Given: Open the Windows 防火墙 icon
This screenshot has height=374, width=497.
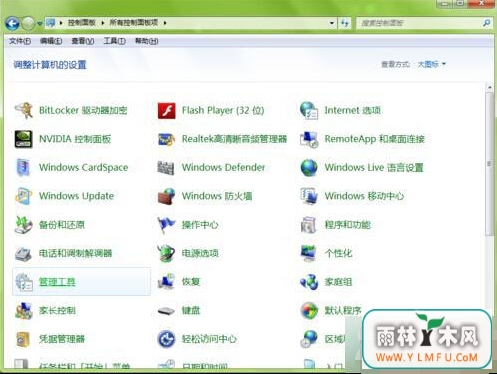Looking at the screenshot, I should pos(166,196).
